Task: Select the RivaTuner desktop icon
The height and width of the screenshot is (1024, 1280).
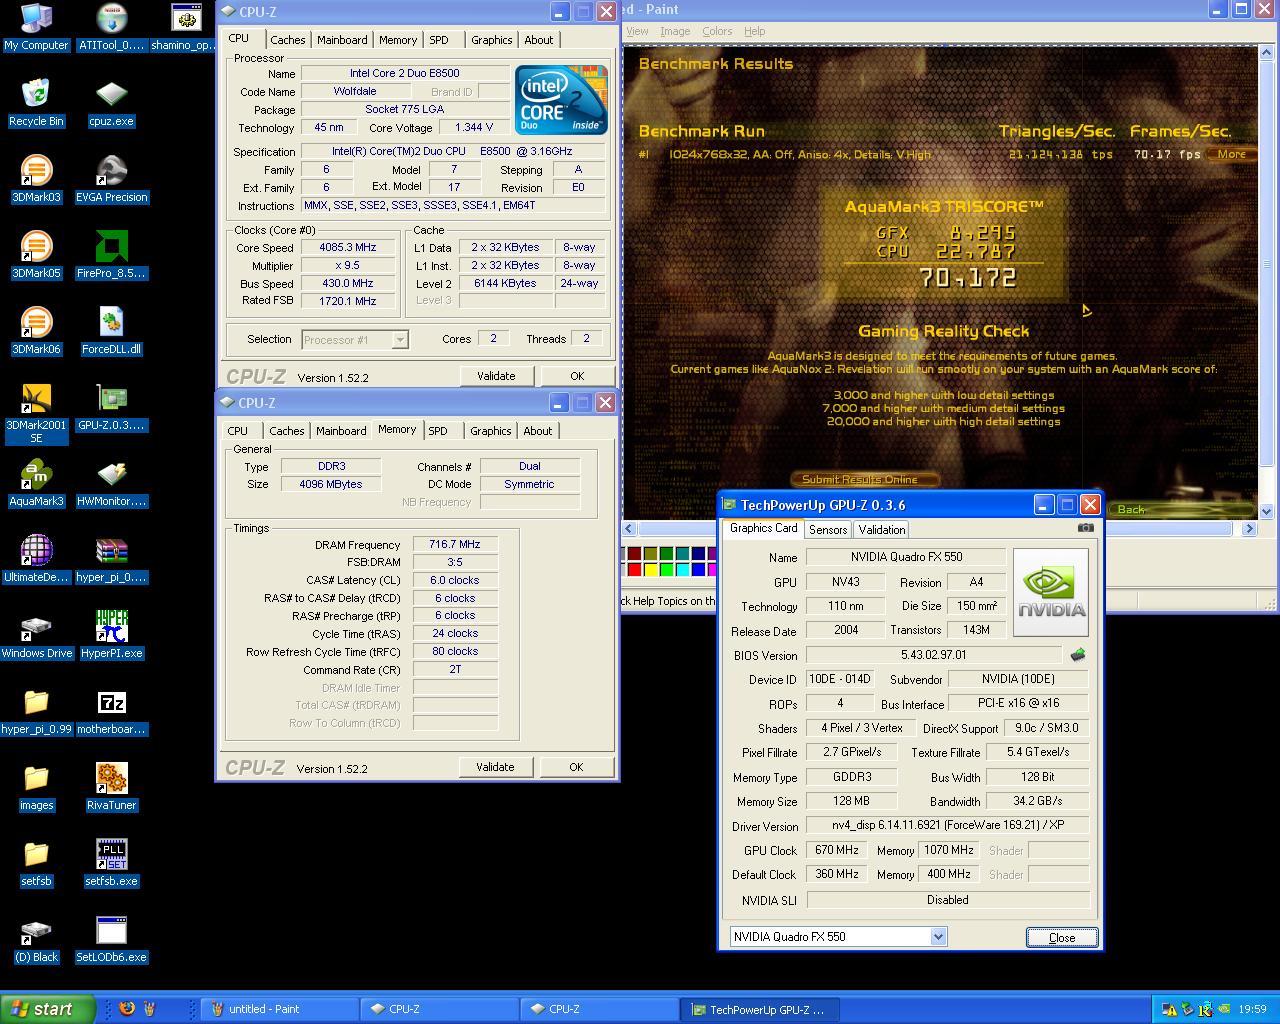Action: (x=112, y=787)
